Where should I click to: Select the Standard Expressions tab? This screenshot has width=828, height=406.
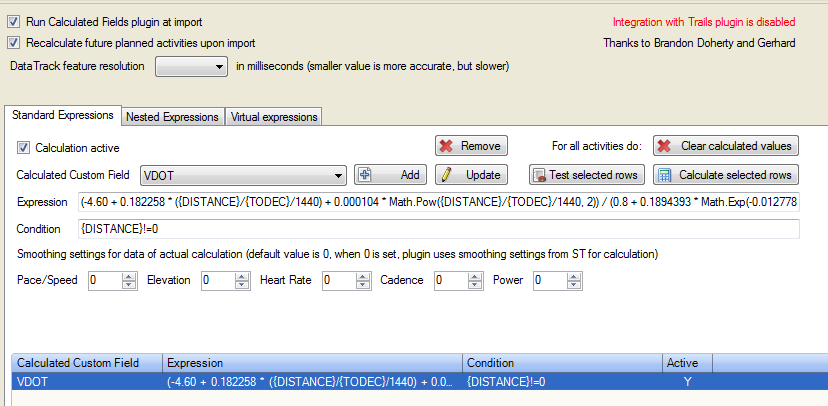62,116
